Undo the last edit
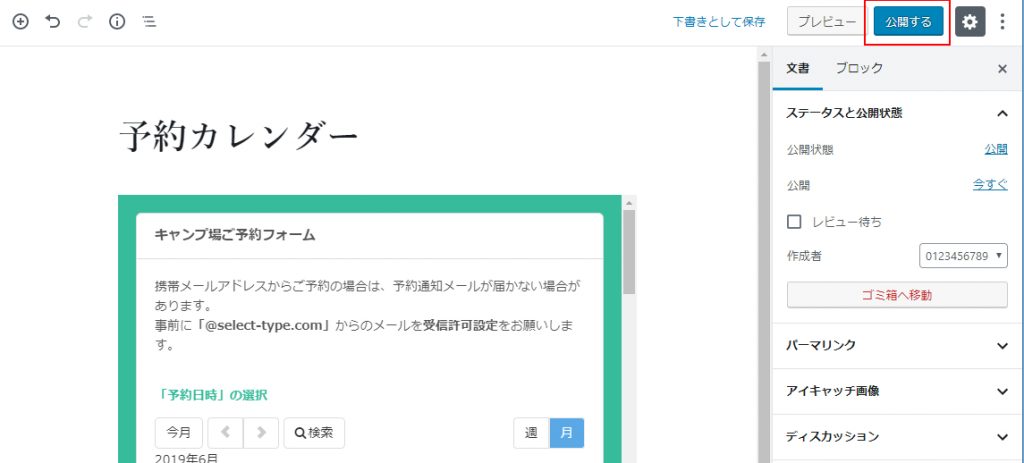The height and width of the screenshot is (463, 1024). coord(53,21)
